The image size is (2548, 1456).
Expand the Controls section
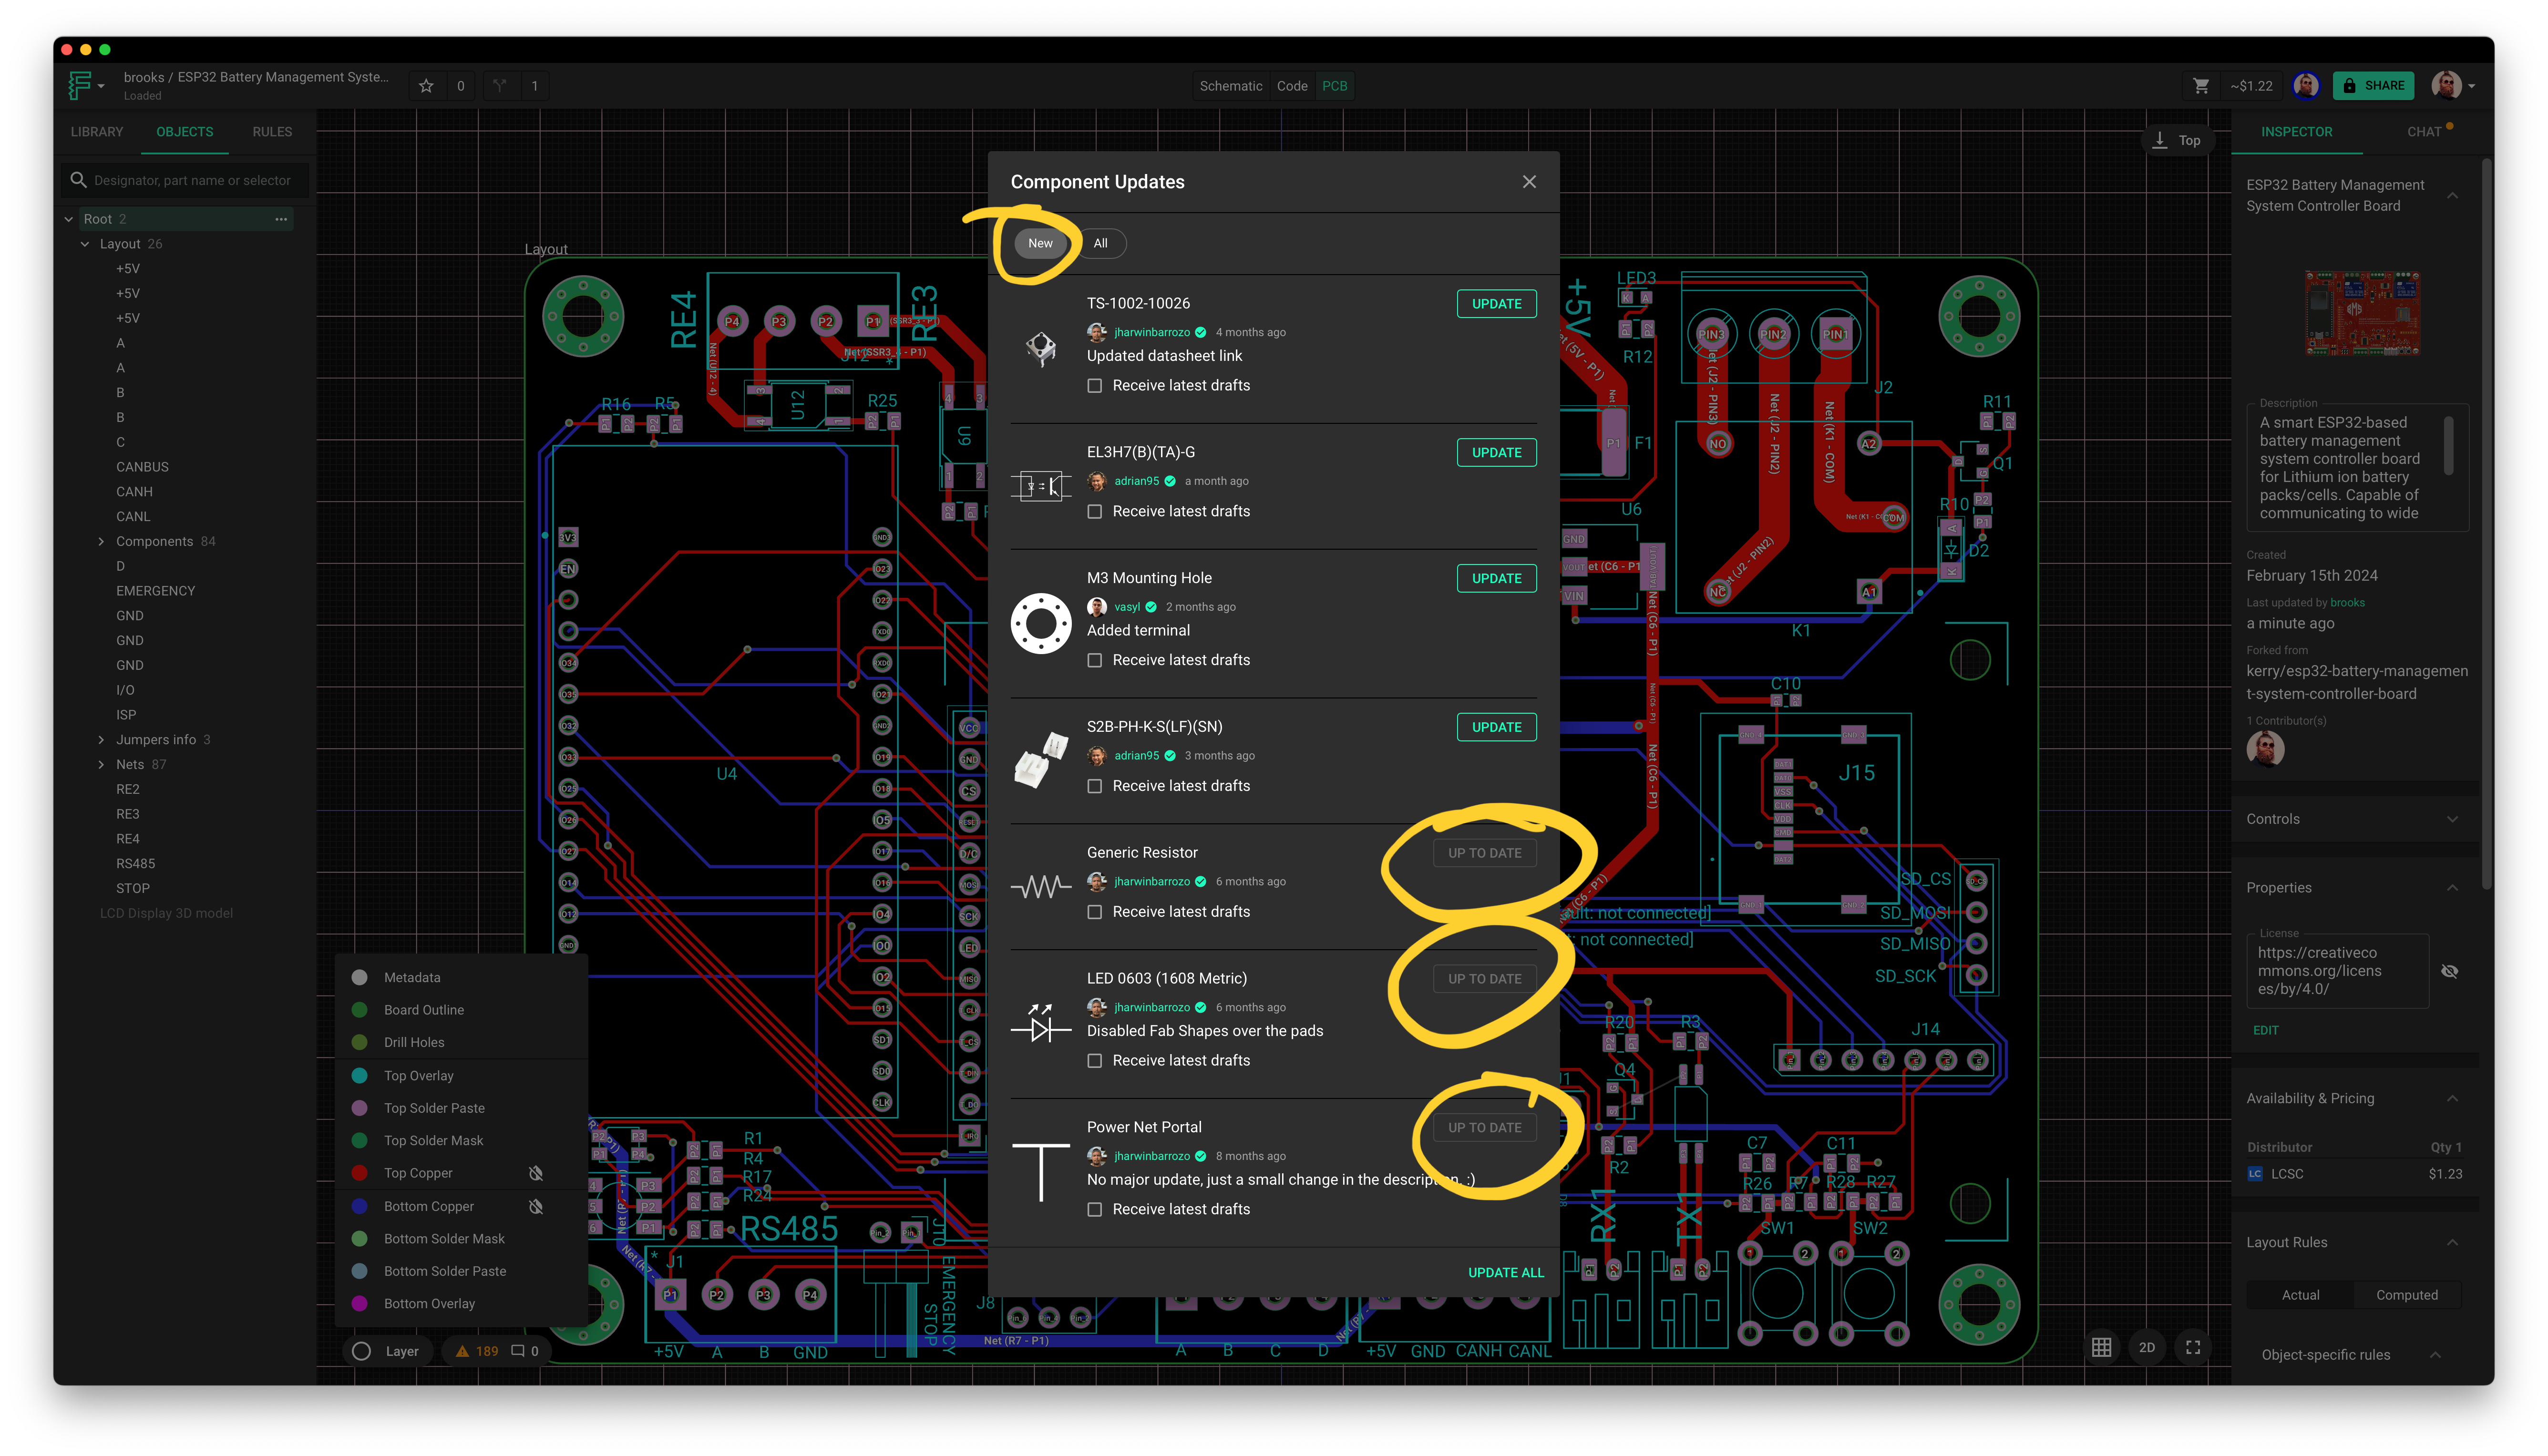pos(2452,819)
